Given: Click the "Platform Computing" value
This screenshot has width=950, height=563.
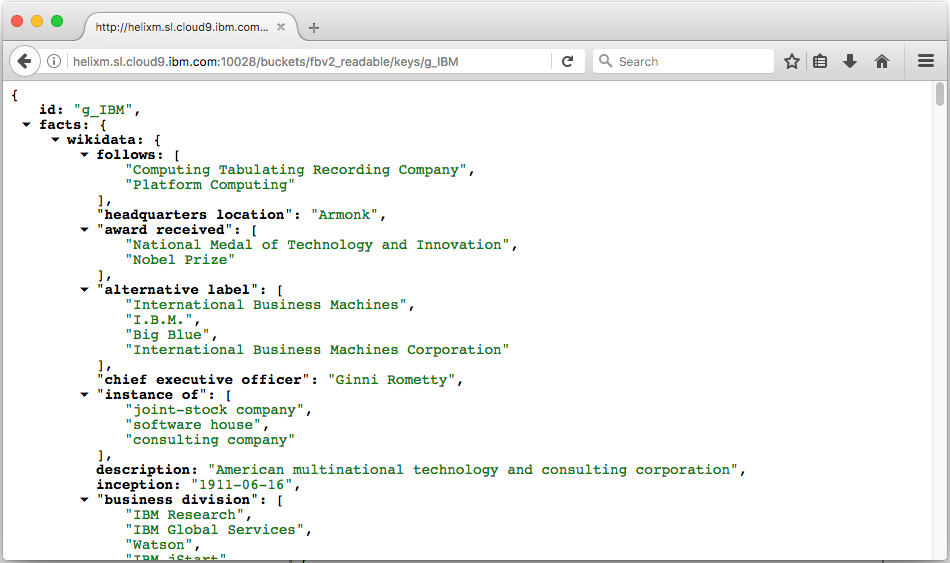Looking at the screenshot, I should point(210,185).
